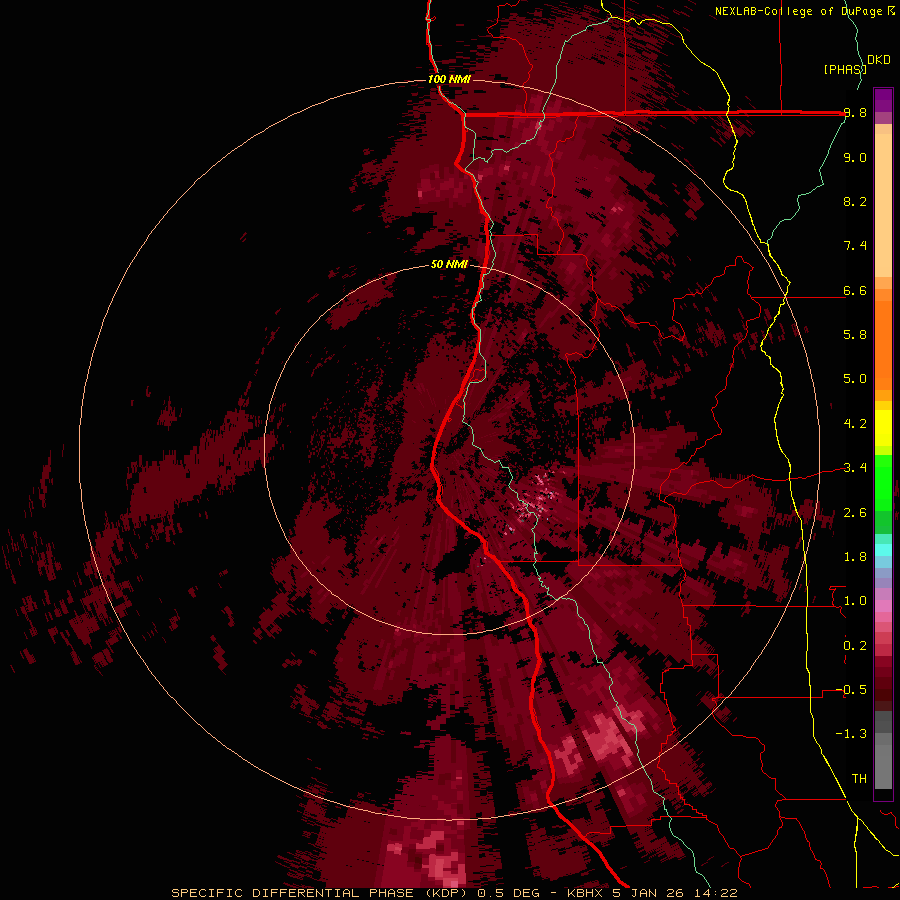This screenshot has width=900, height=900.
Task: Click the 9.0 value on the color scale
Action: click(x=855, y=157)
